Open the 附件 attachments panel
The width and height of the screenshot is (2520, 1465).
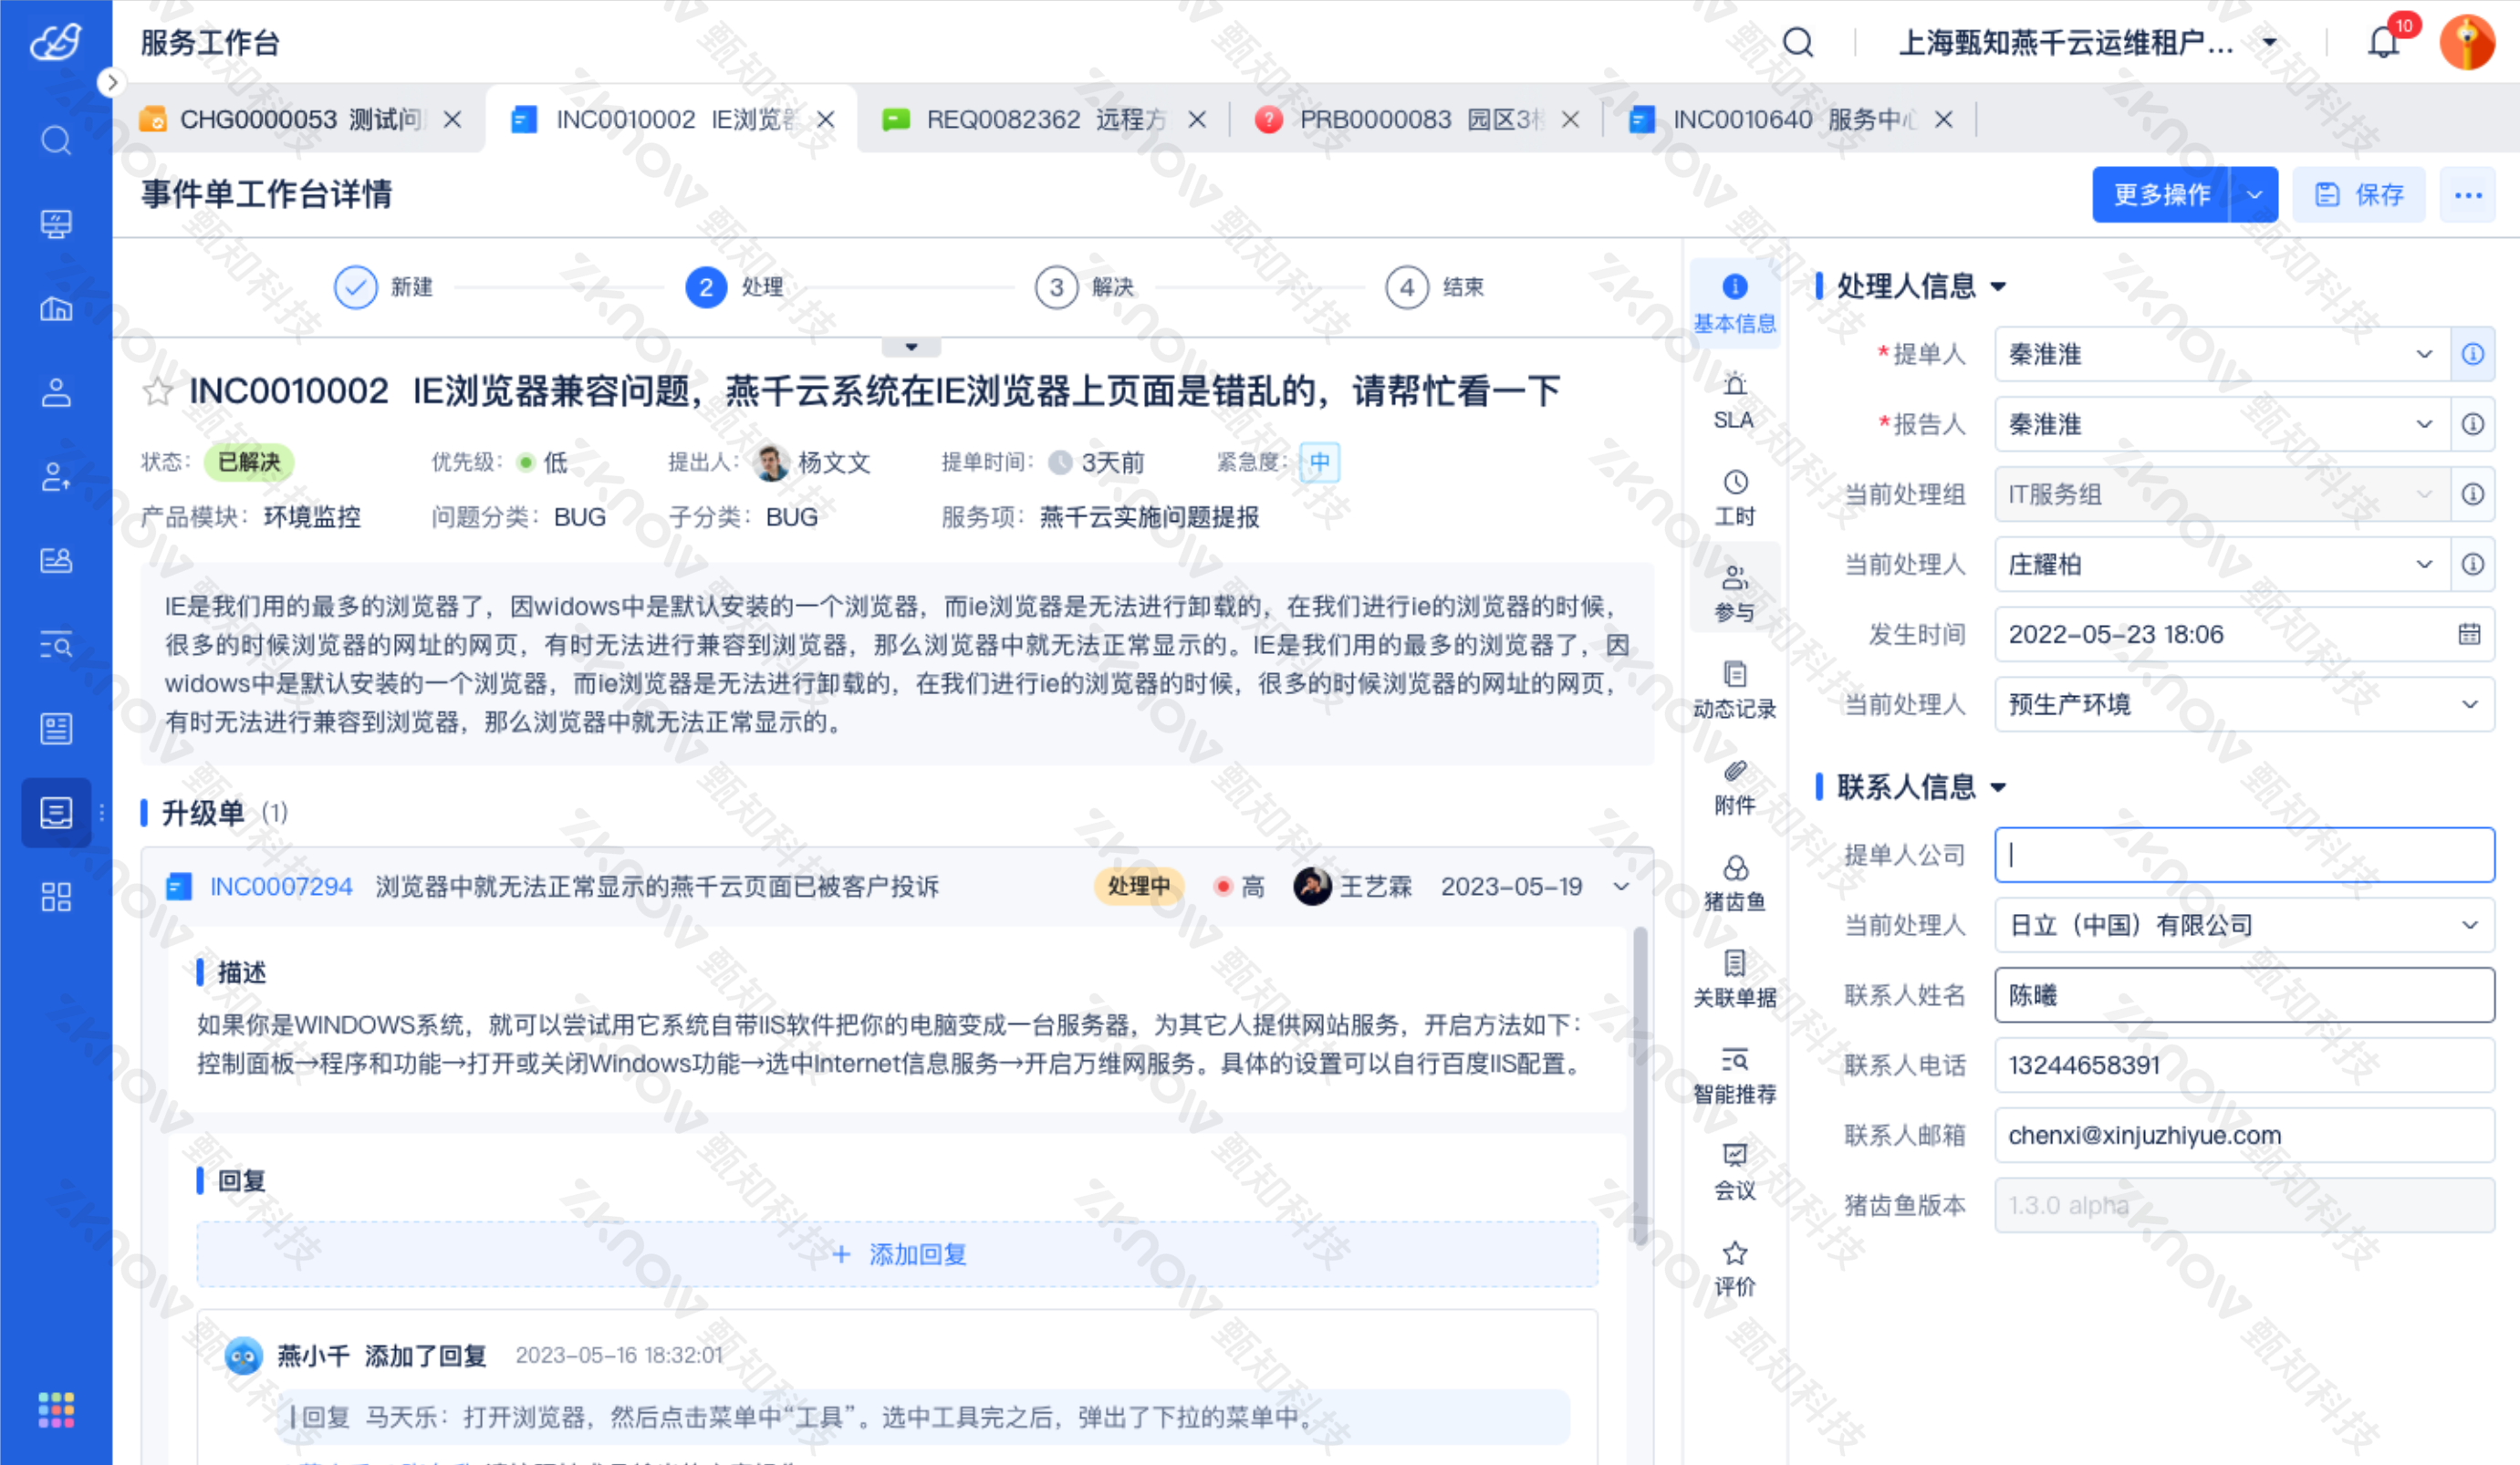[x=1735, y=786]
